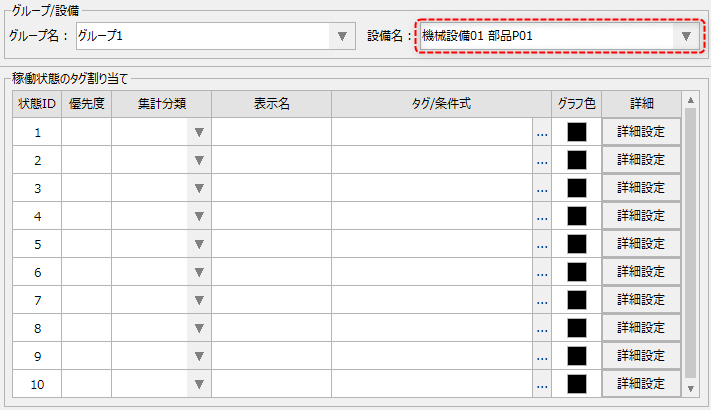Click the ellipsis browse icon in row 1
The height and width of the screenshot is (410, 711).
[542, 132]
